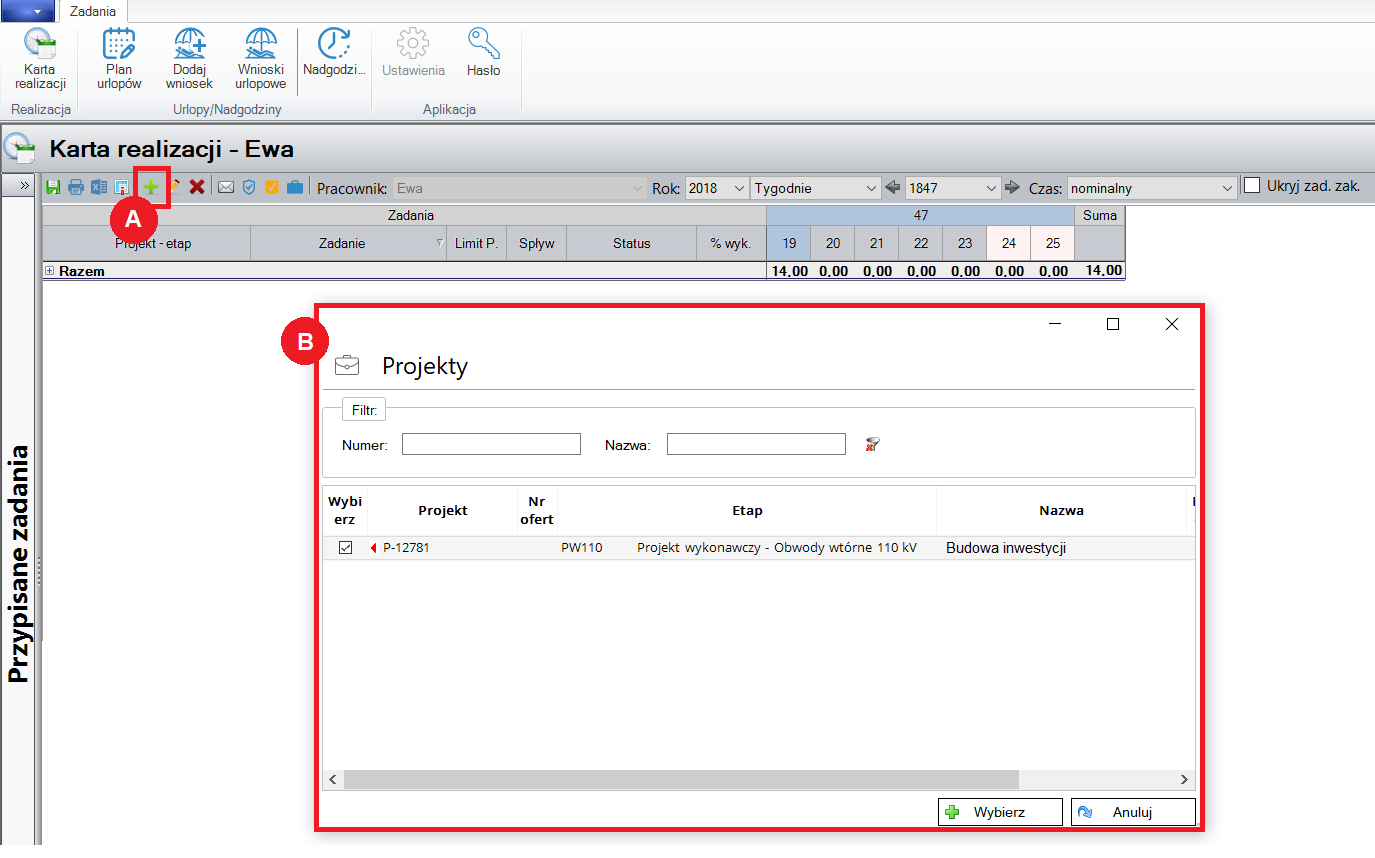Open the Tygodnie period dropdown
This screenshot has height=858, width=1375.
[815, 188]
